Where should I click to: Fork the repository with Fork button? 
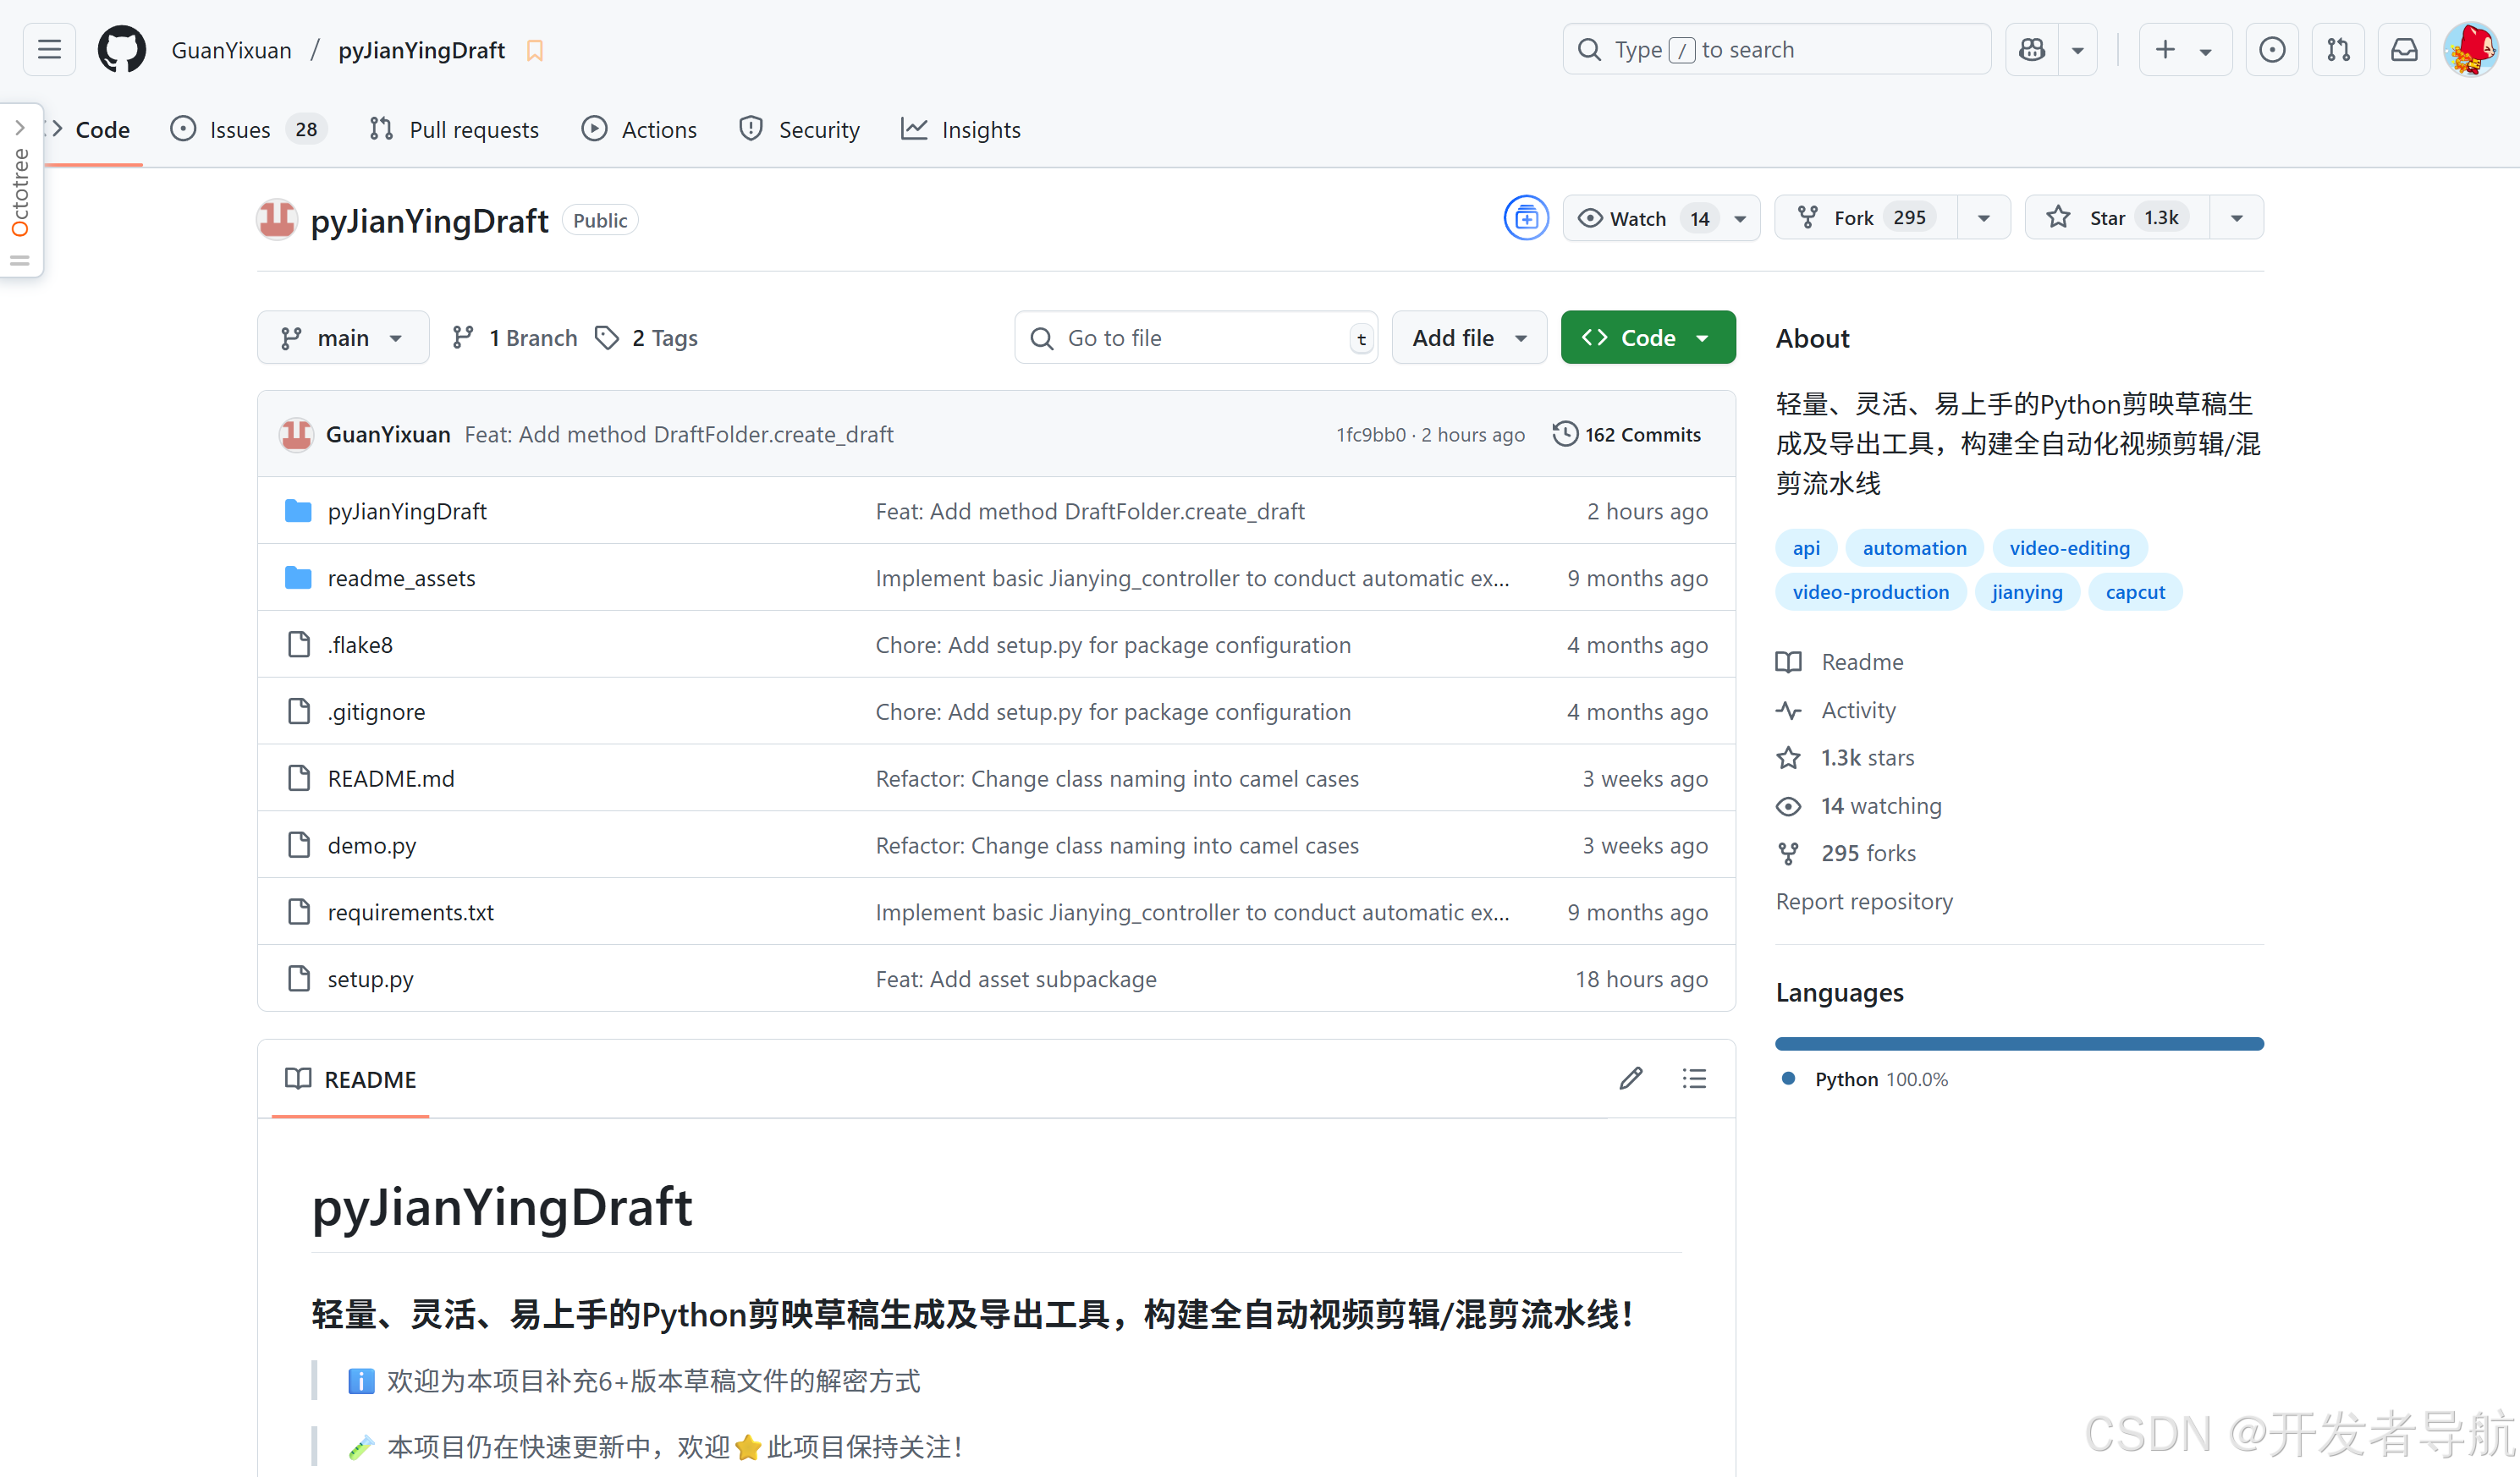1865,218
